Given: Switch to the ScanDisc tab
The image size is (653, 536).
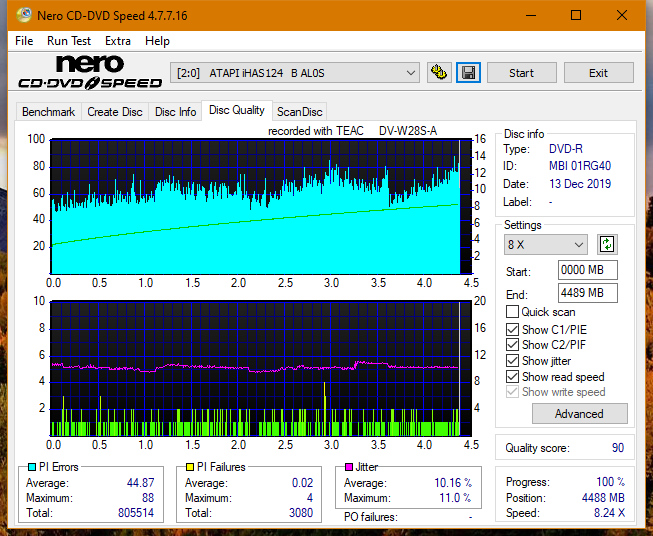Looking at the screenshot, I should (x=299, y=112).
